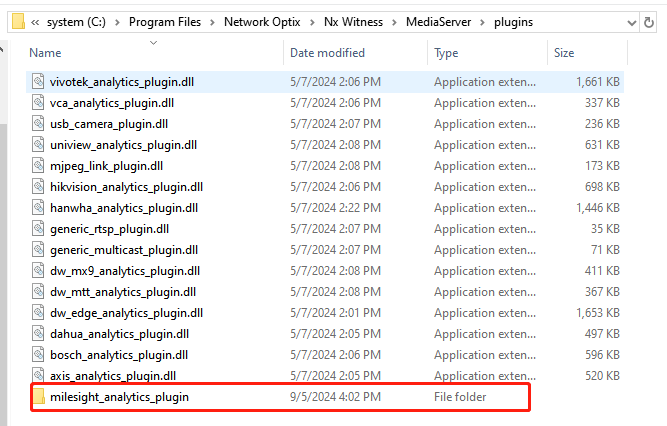The image size is (667, 426).
Task: Click the hikvision_analytics_plugin.dll file icon
Action: point(38,186)
